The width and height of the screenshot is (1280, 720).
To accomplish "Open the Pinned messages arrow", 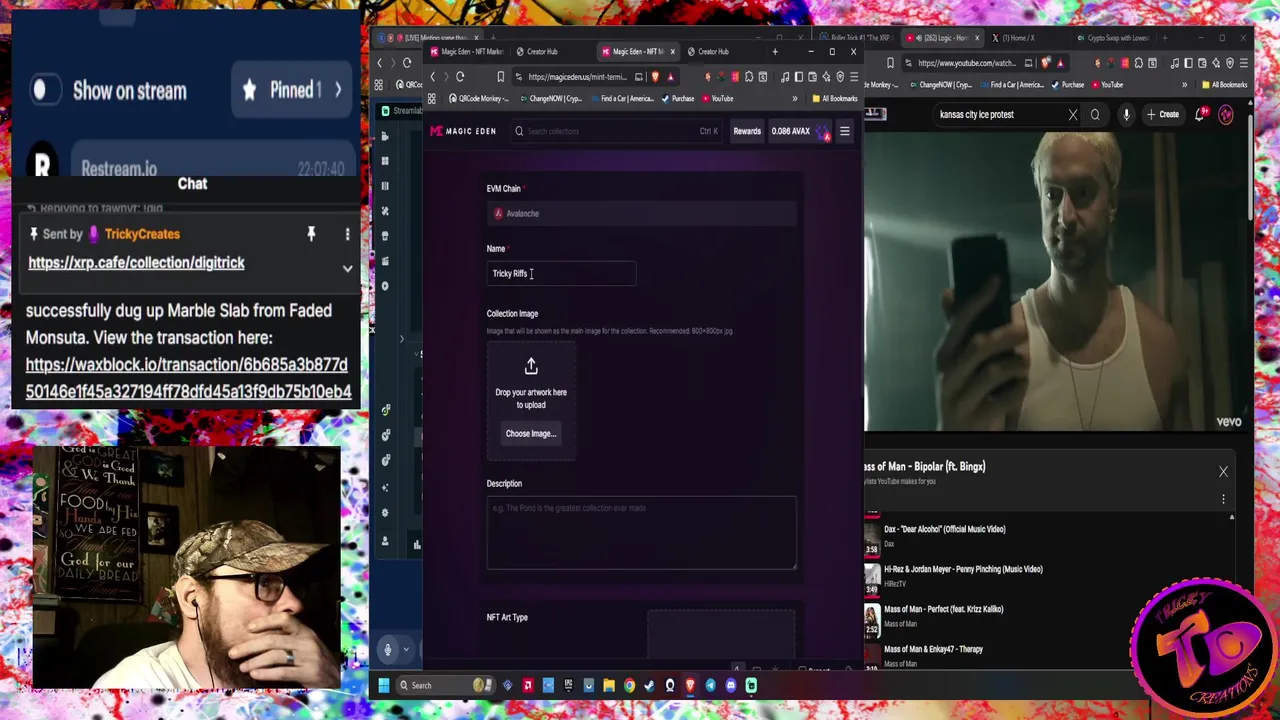I will click(x=338, y=90).
